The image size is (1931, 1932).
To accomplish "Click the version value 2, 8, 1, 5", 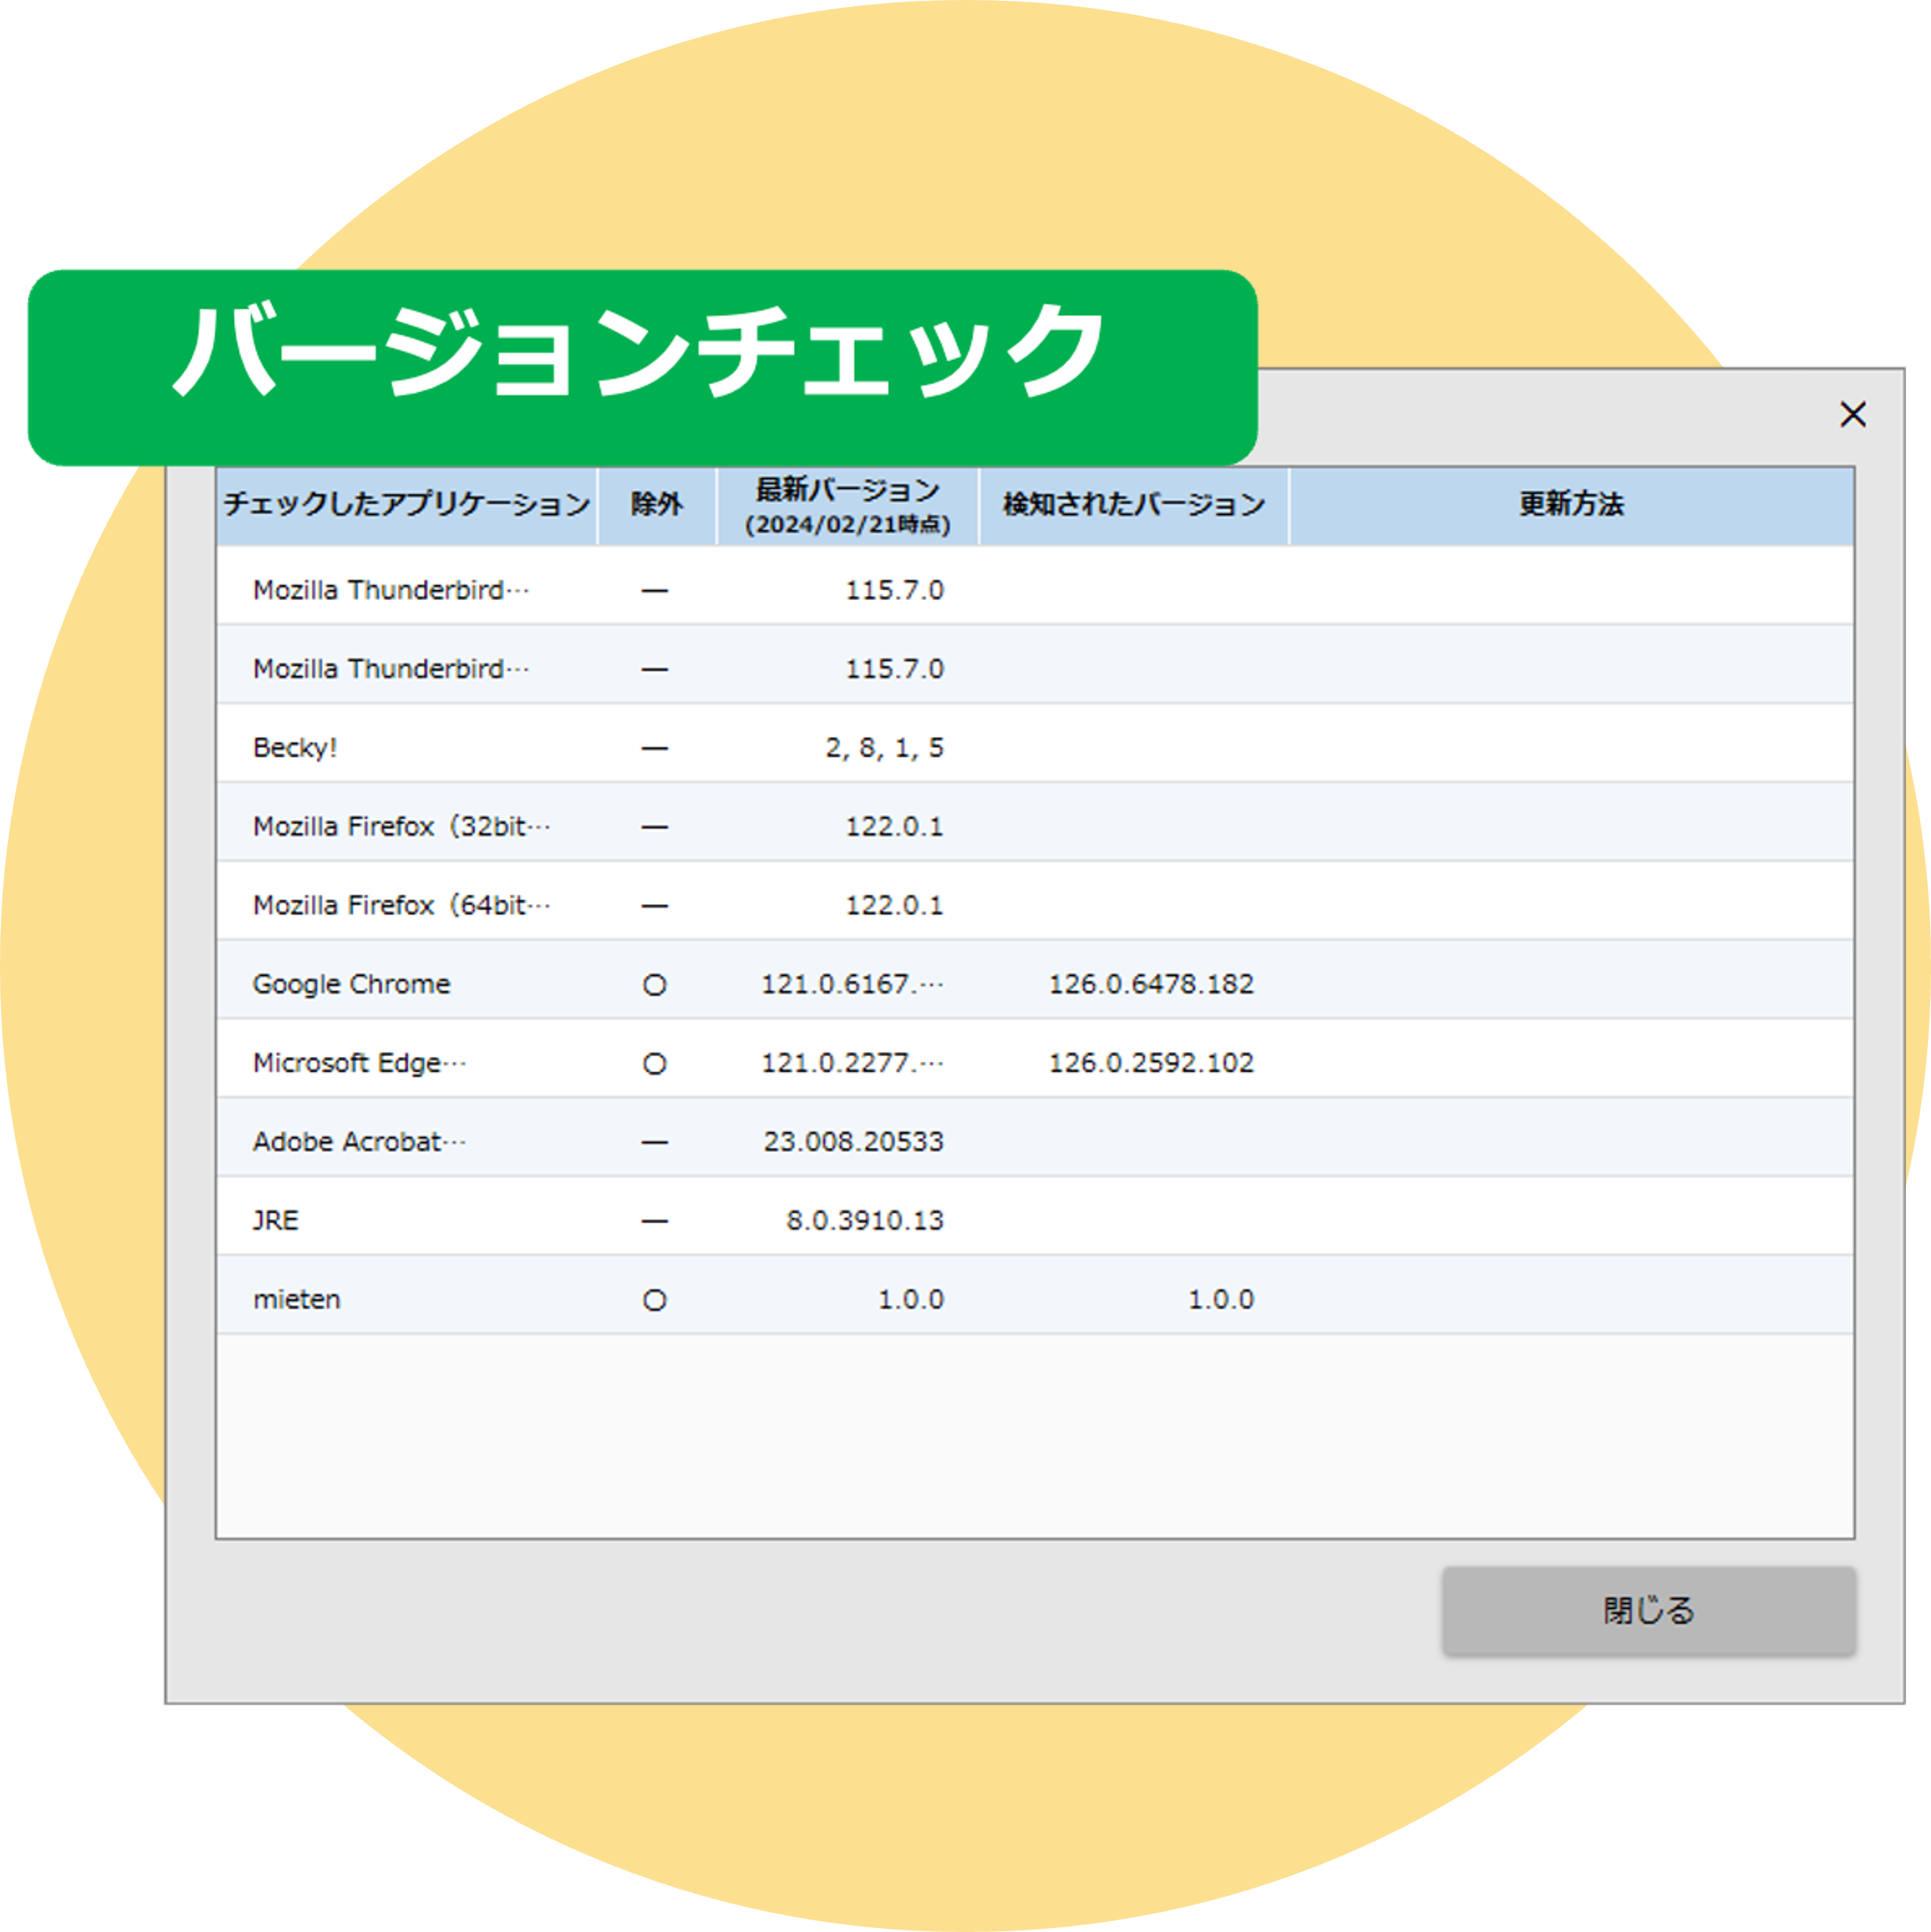I will click(x=884, y=747).
